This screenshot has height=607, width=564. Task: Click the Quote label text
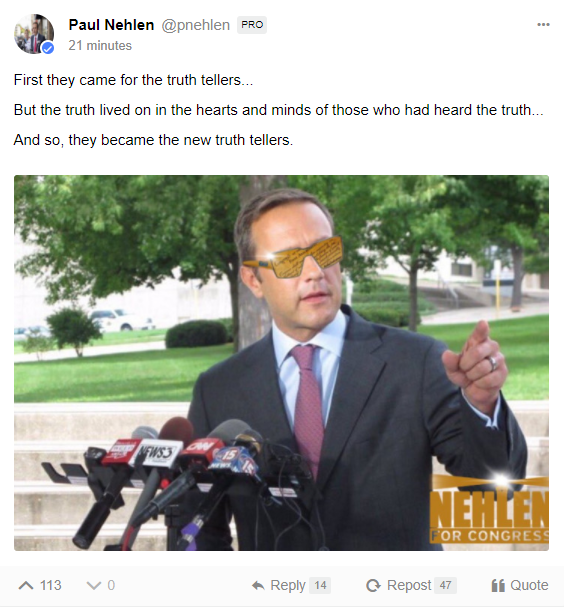pos(529,585)
